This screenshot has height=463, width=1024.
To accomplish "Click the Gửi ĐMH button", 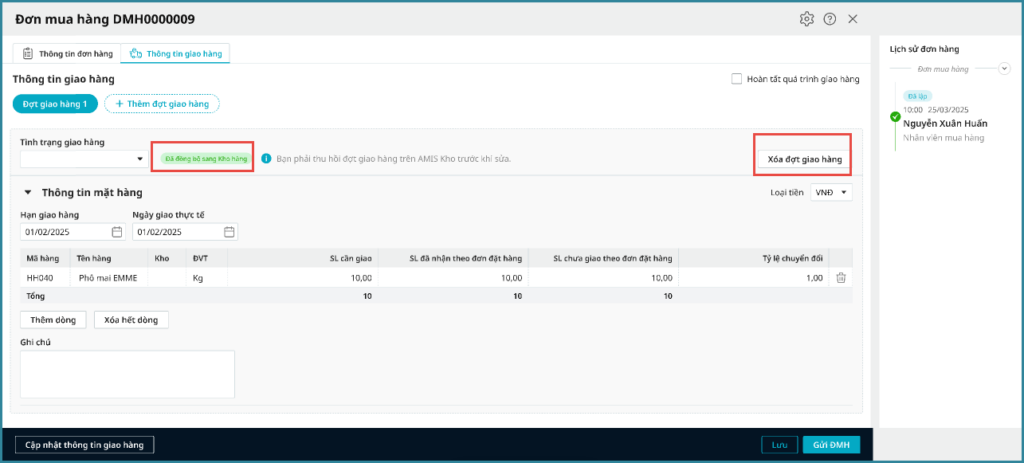I will click(831, 445).
